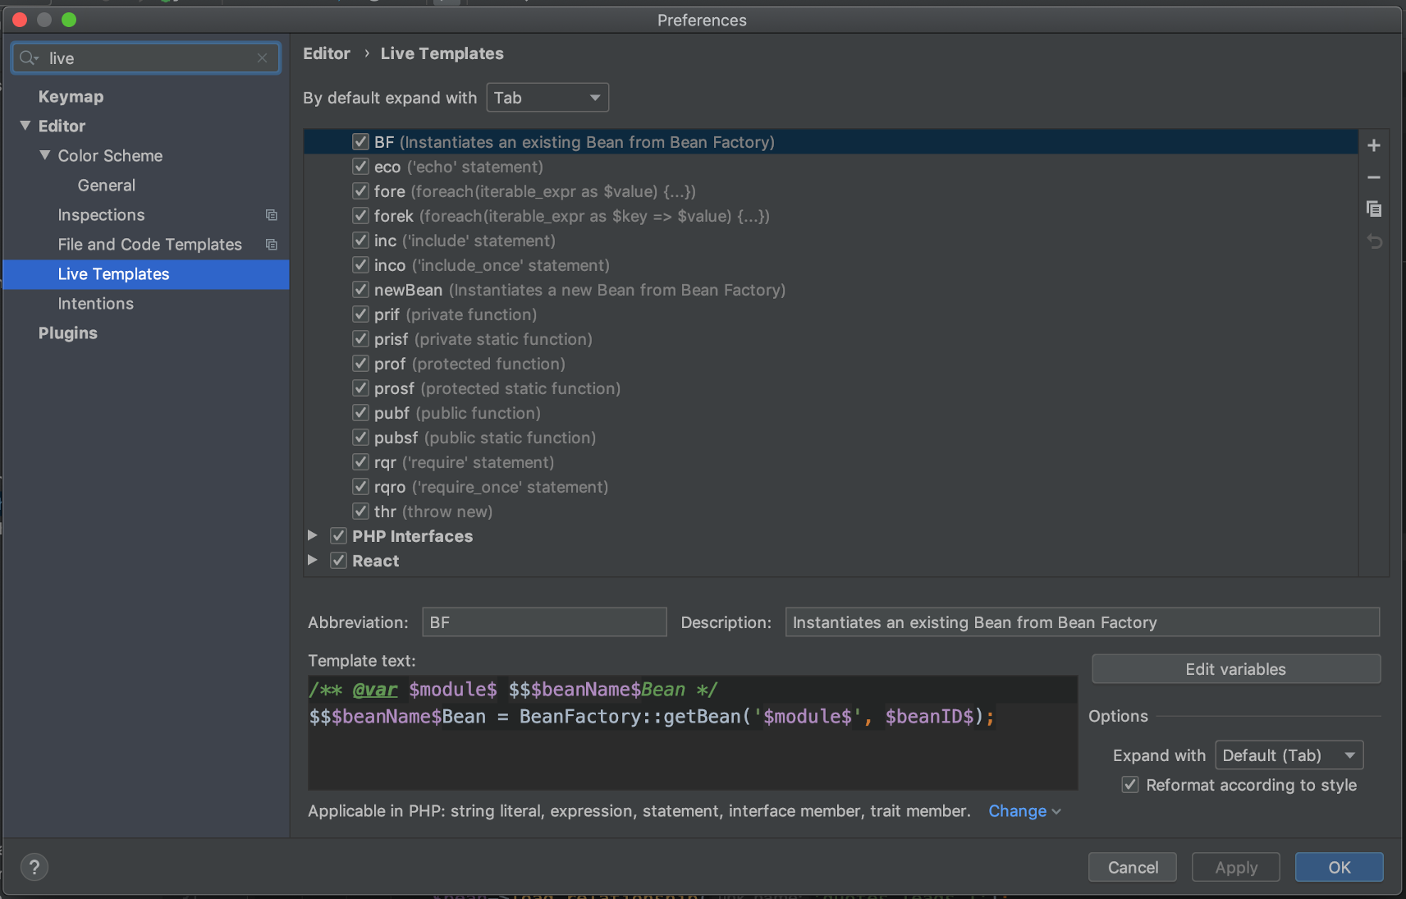Click the Inspections project-level settings icon
1406x899 pixels.
271,215
